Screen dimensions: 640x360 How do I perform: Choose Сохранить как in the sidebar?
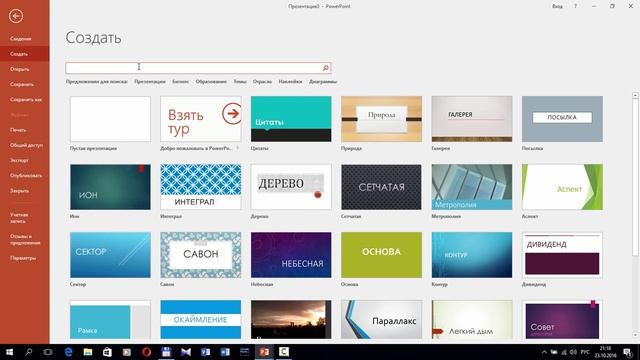[26, 100]
